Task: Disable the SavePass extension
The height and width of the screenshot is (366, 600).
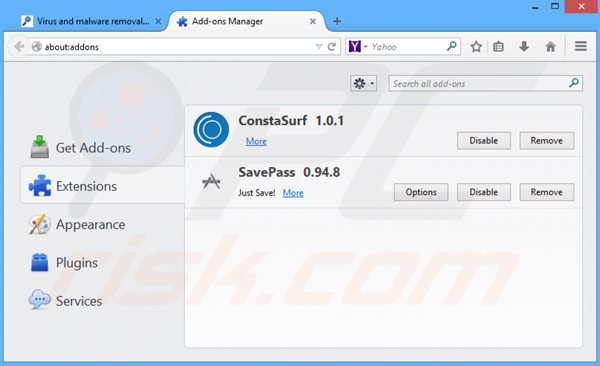Action: (x=484, y=192)
